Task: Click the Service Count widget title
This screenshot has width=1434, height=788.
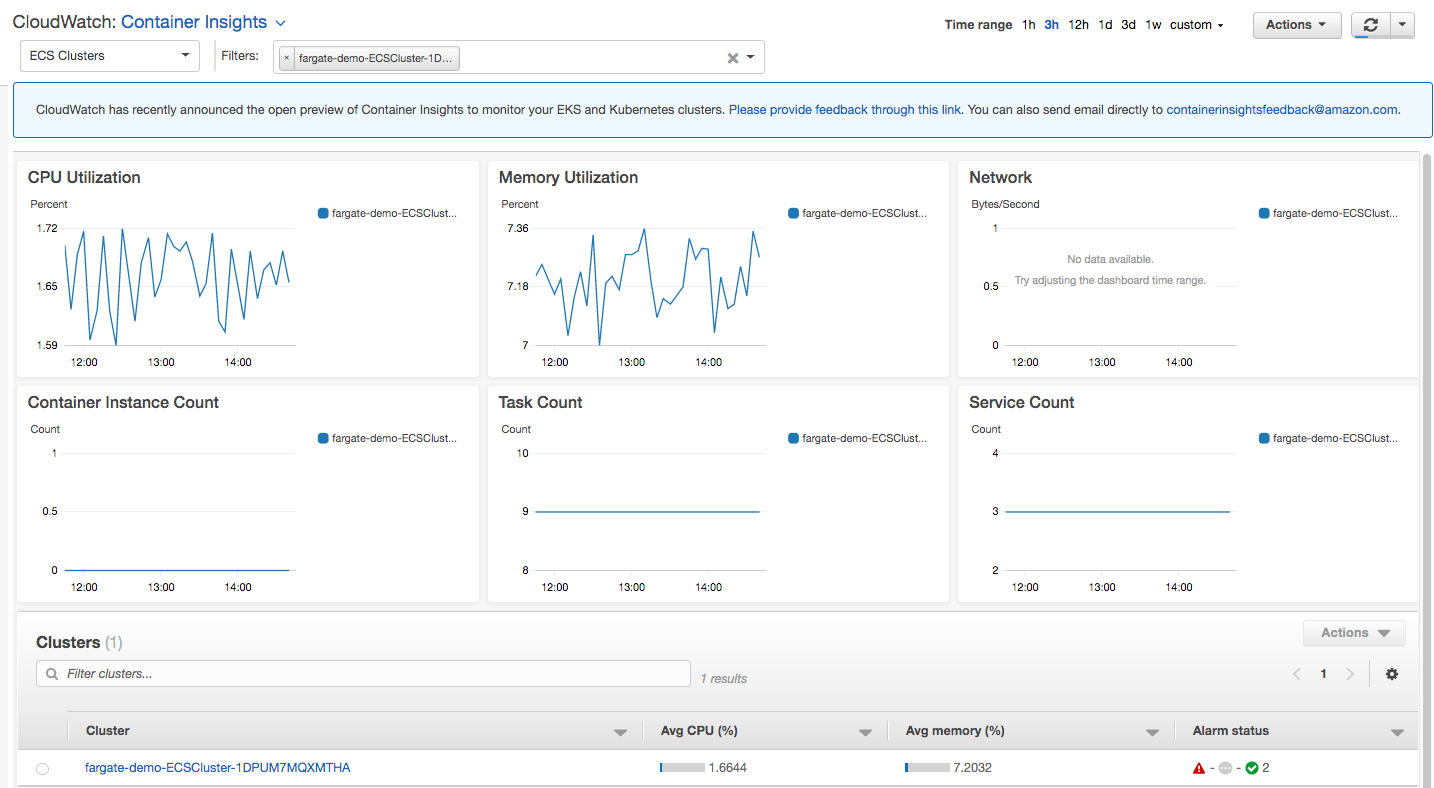Action: [1021, 403]
